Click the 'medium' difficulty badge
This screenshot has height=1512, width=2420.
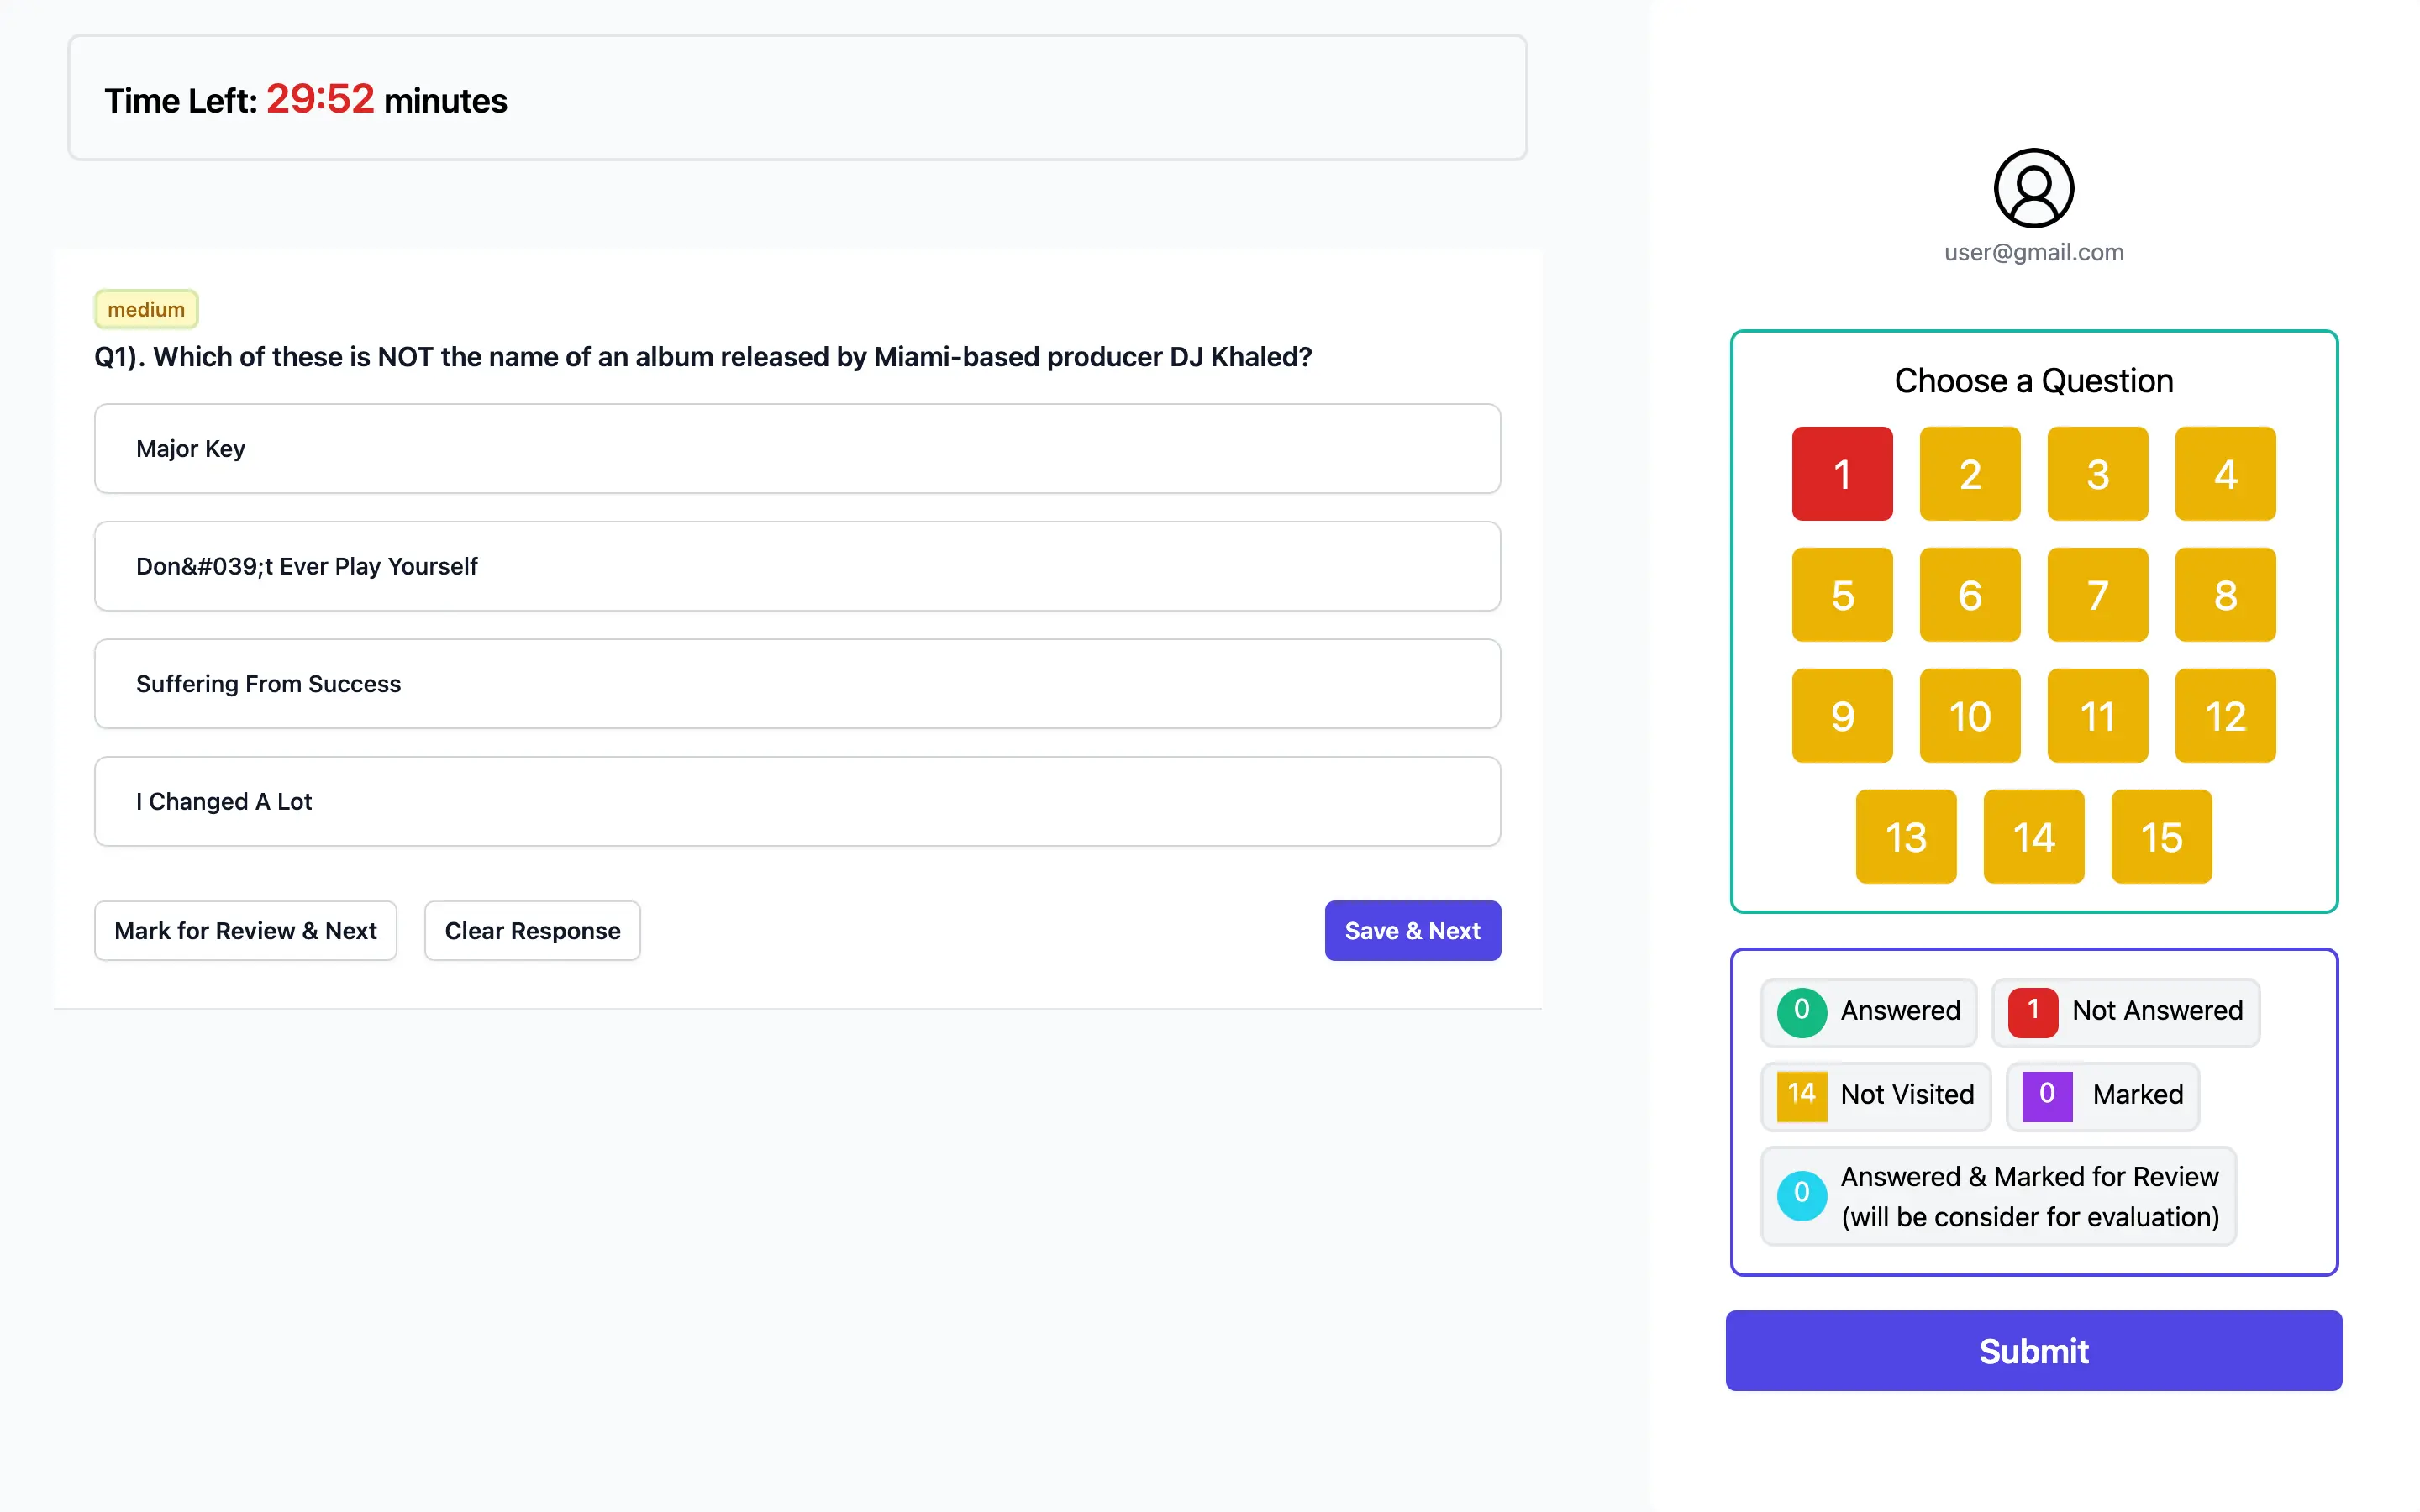[145, 309]
